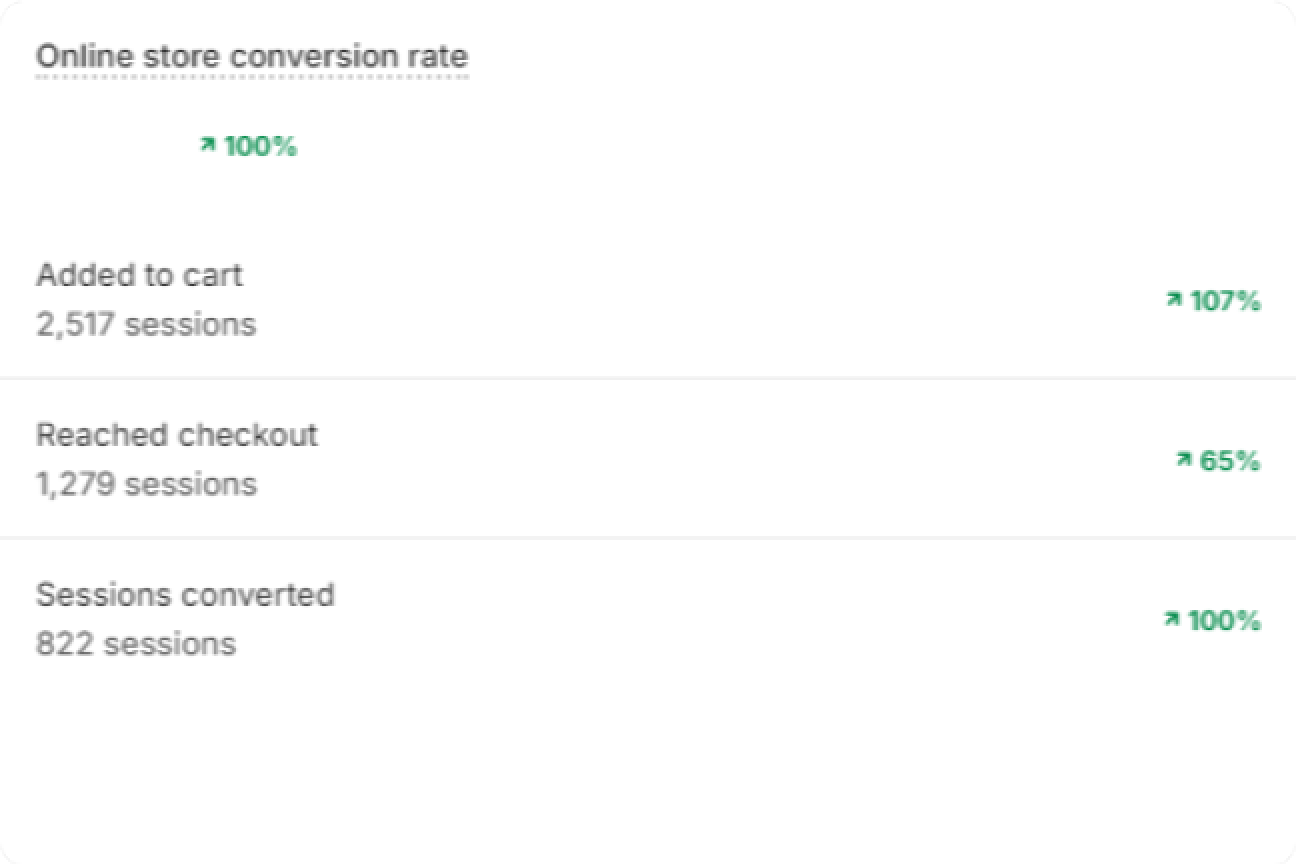Click the upward arrow icon next to 65%
The width and height of the screenshot is (1296, 864).
(1184, 460)
